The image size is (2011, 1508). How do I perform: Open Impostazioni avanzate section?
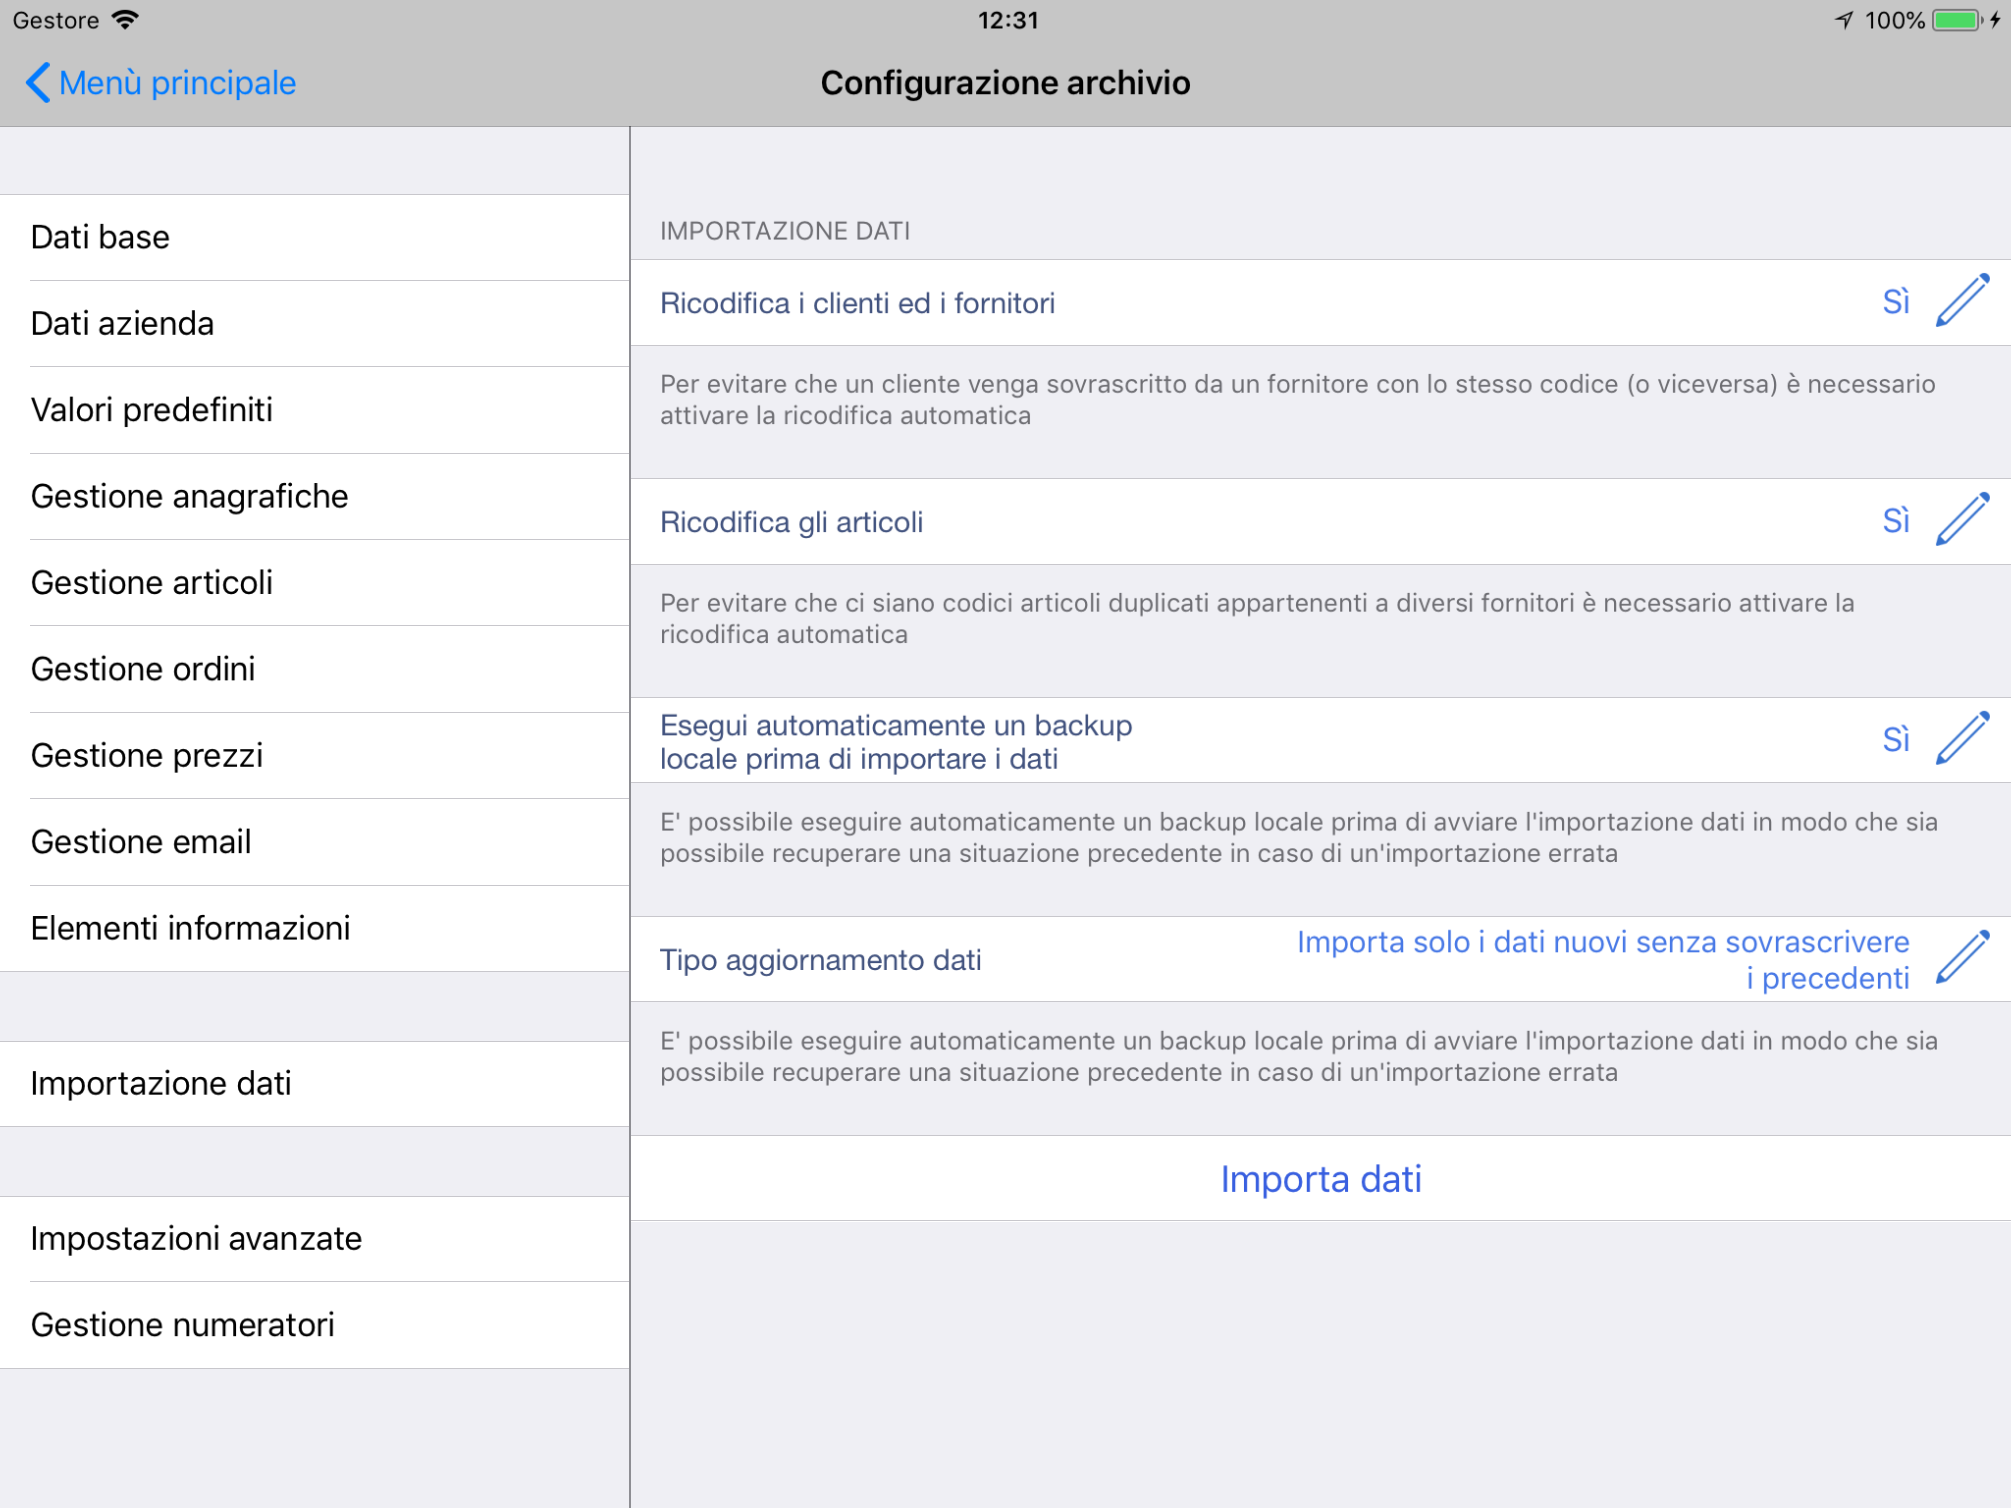(314, 1238)
